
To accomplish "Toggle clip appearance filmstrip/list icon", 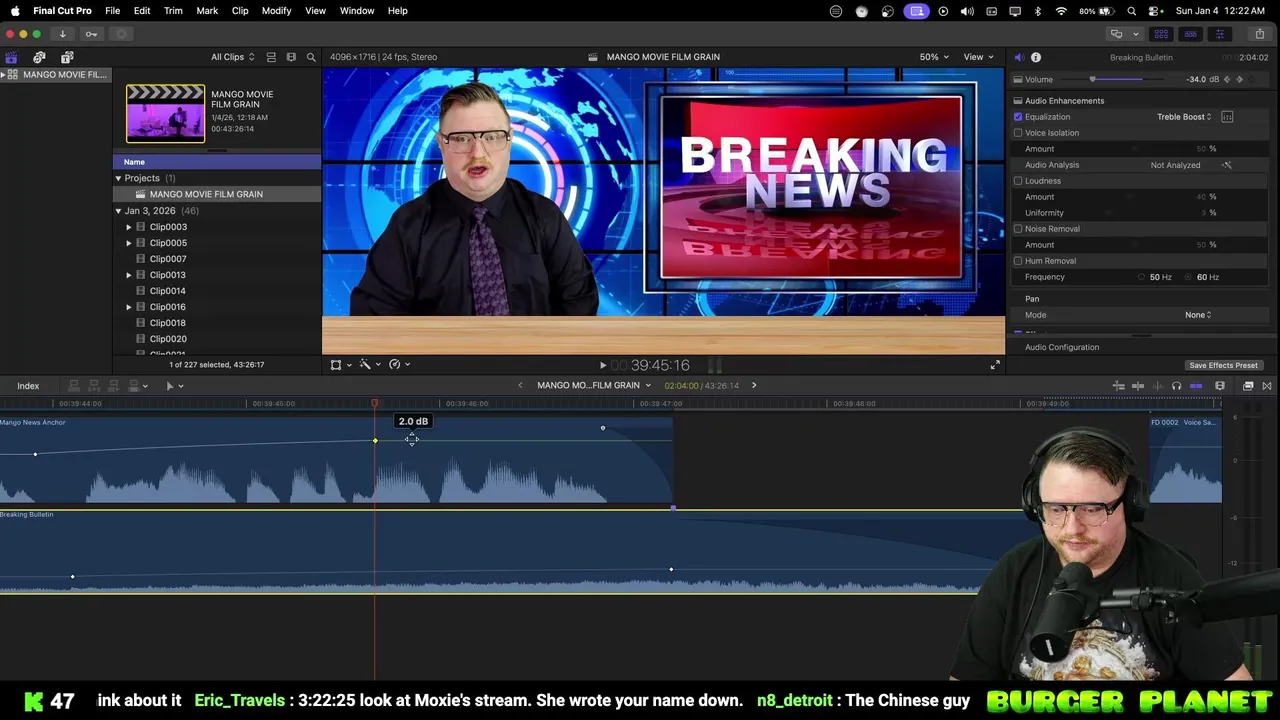I will point(272,57).
